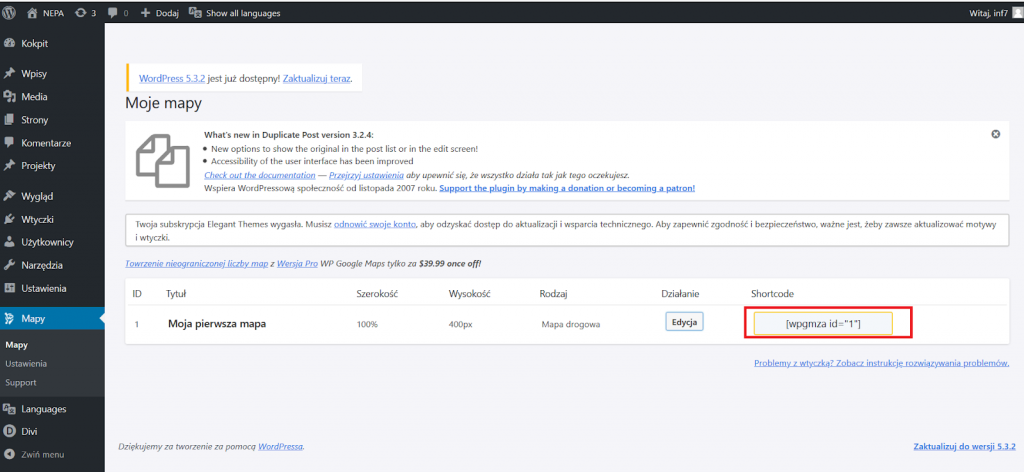Open odnowić swoje konto link
This screenshot has width=1024, height=472.
[x=375, y=224]
